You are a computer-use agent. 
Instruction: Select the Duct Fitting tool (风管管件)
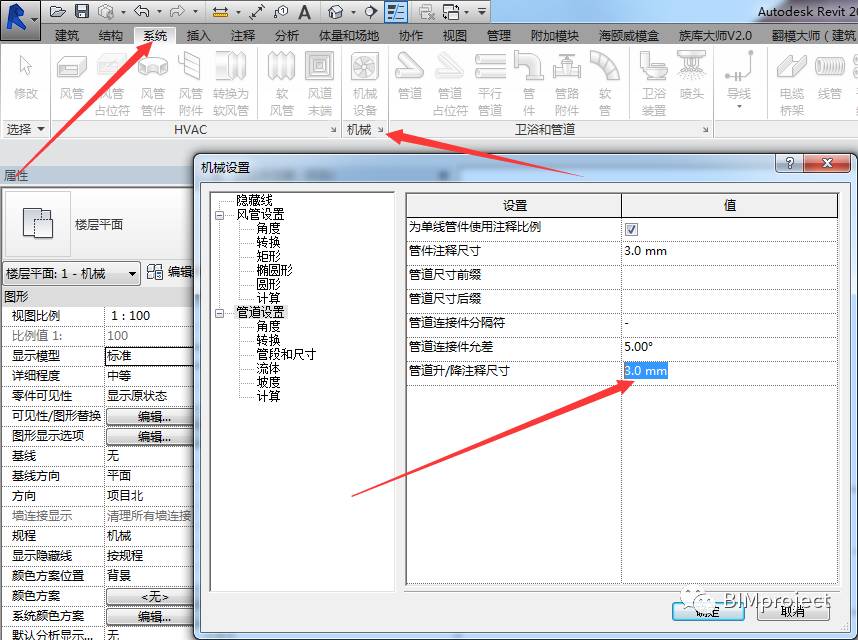point(153,84)
